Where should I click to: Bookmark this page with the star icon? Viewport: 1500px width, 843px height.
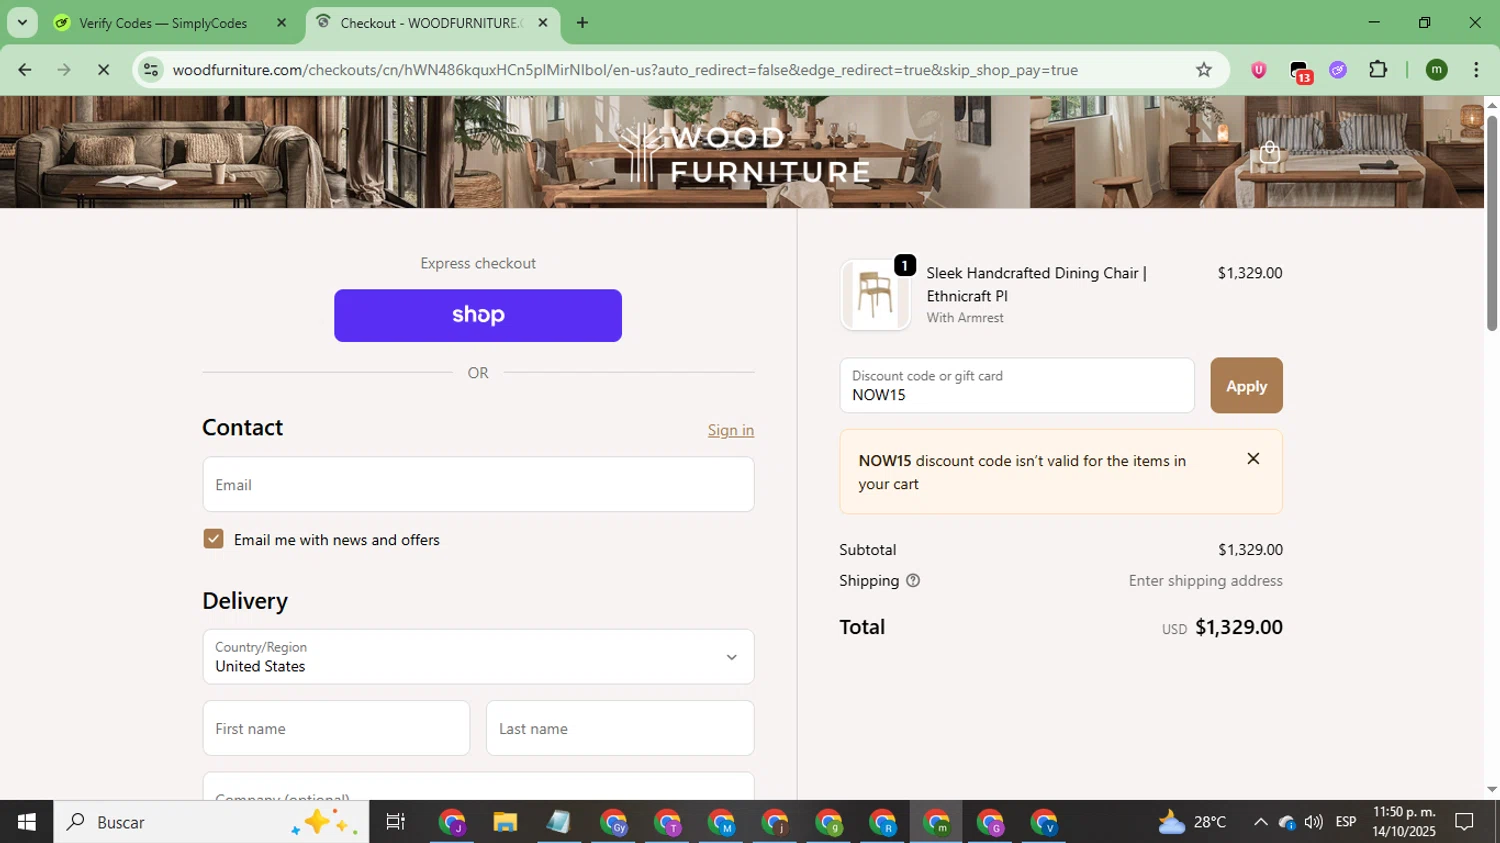1204,70
